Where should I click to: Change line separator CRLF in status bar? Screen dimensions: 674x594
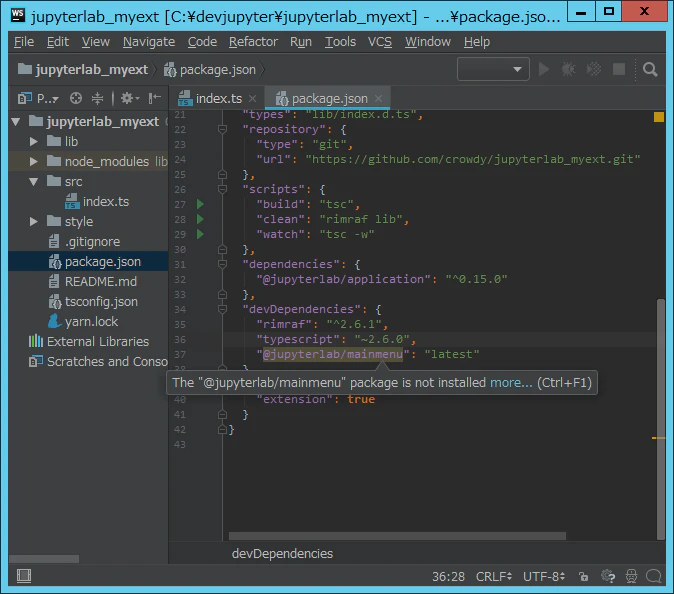493,576
